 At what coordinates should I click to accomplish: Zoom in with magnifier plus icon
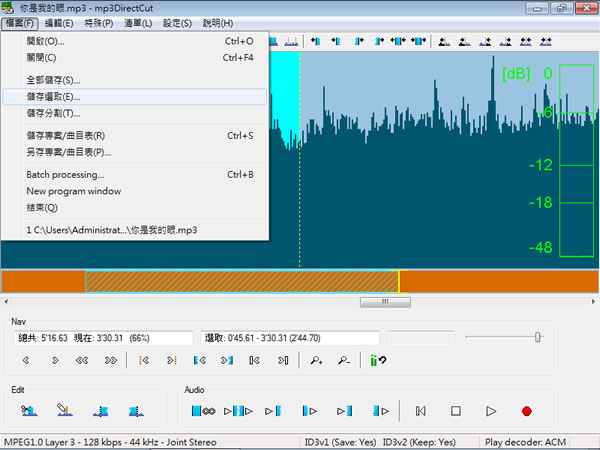click(x=316, y=360)
